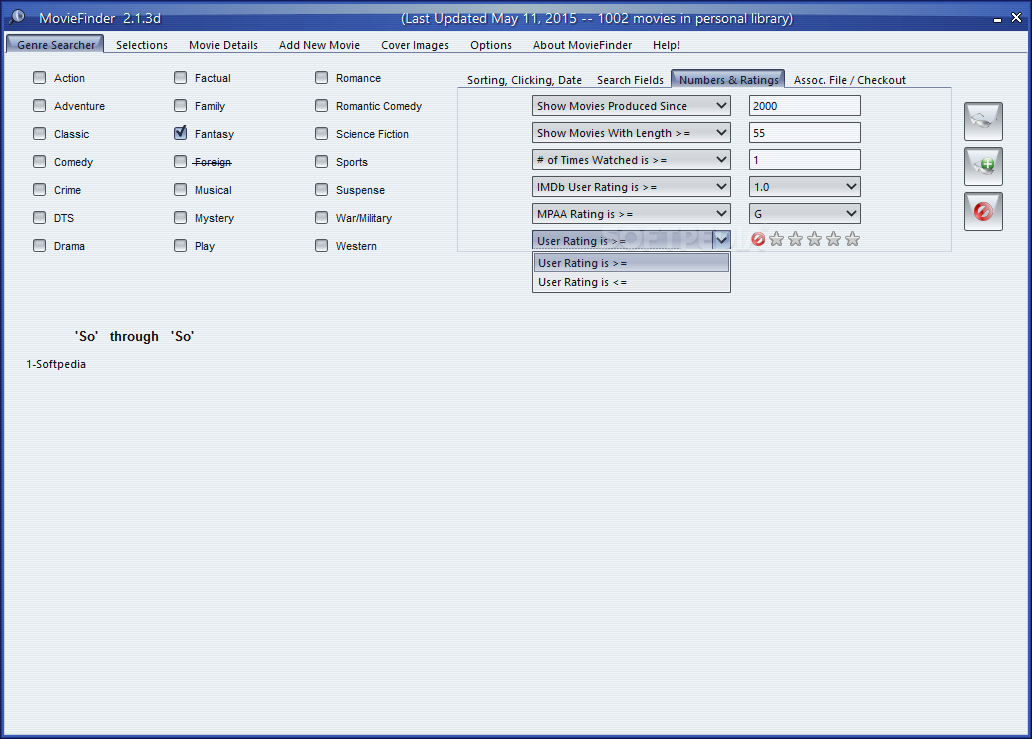Click the glasses search button
This screenshot has height=739, width=1032.
coord(983,121)
